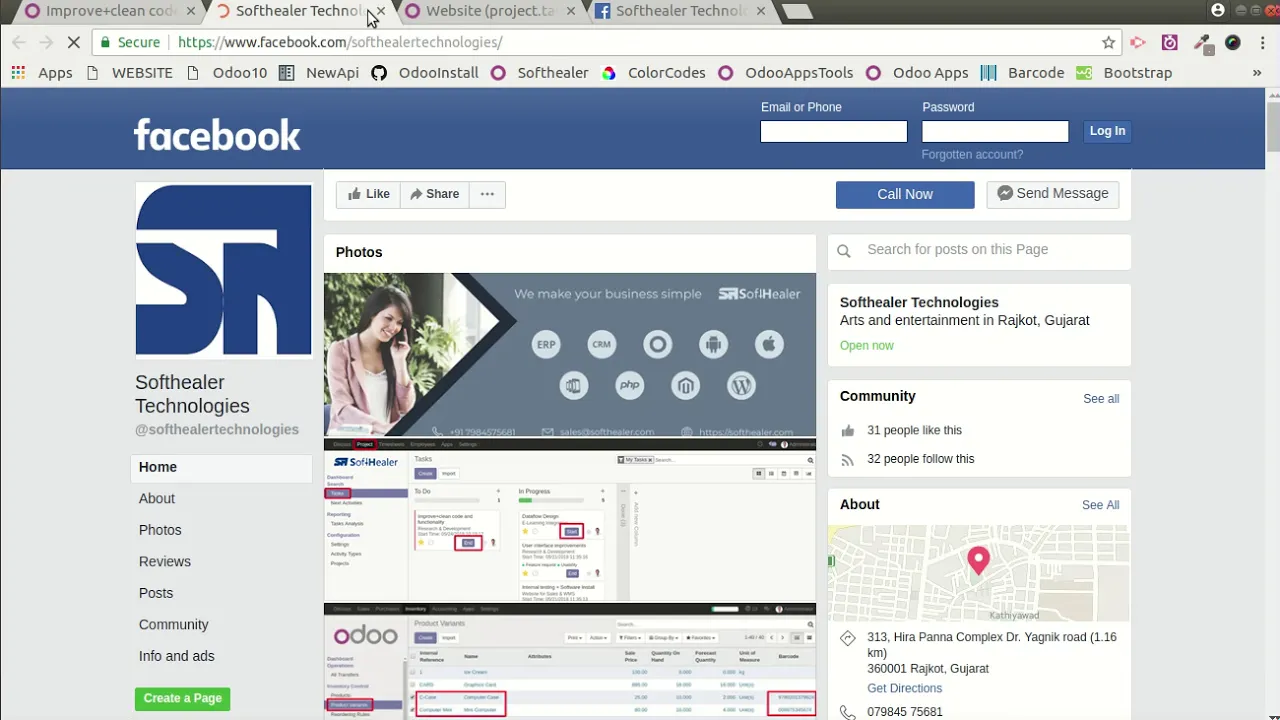Click the Open now status text
The height and width of the screenshot is (720, 1280).
(867, 346)
